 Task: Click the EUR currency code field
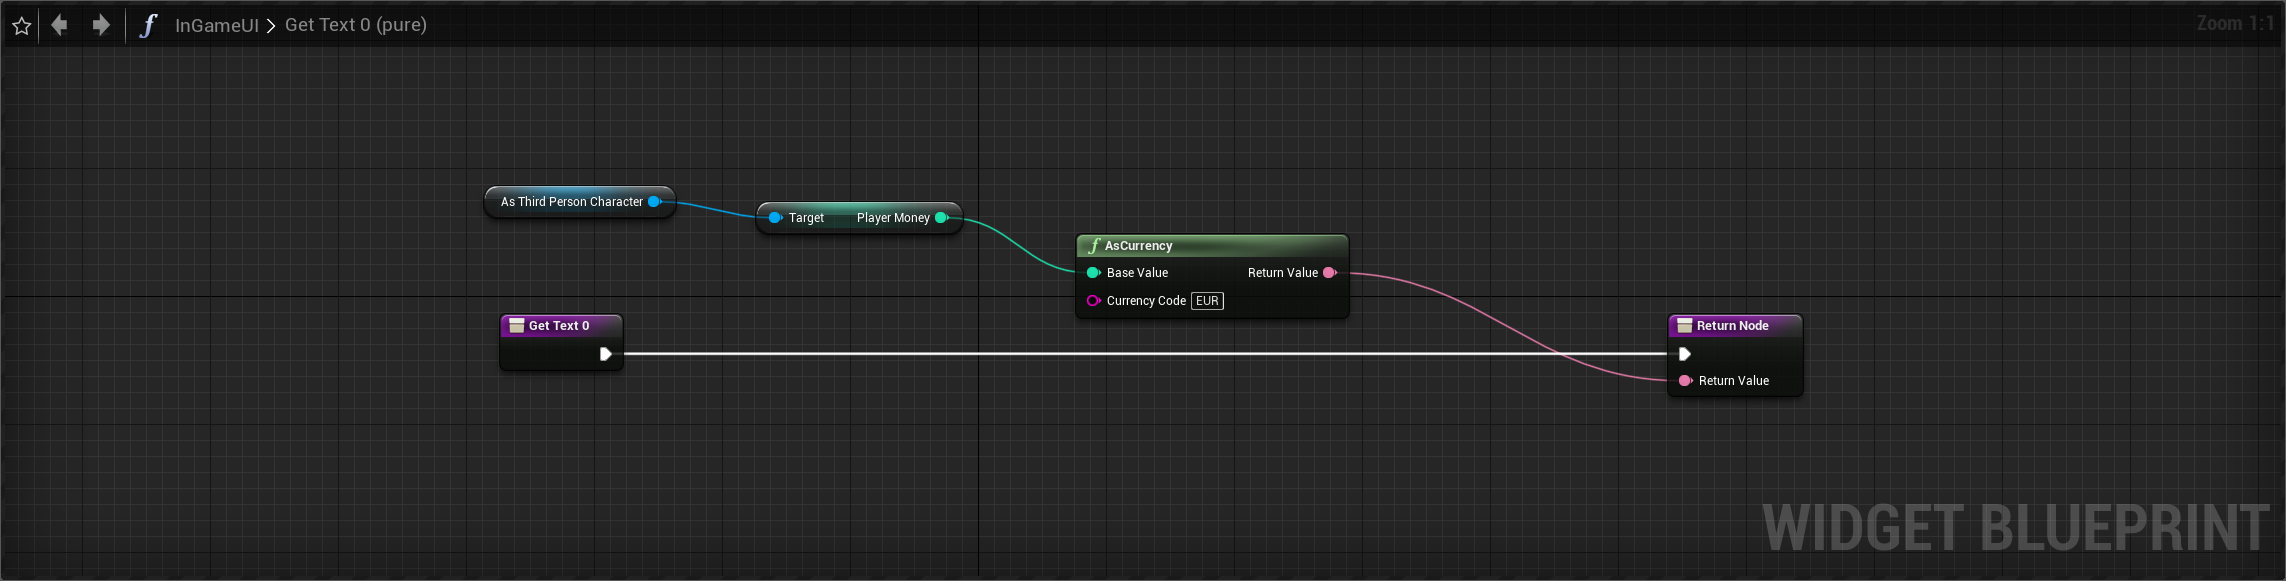1207,301
